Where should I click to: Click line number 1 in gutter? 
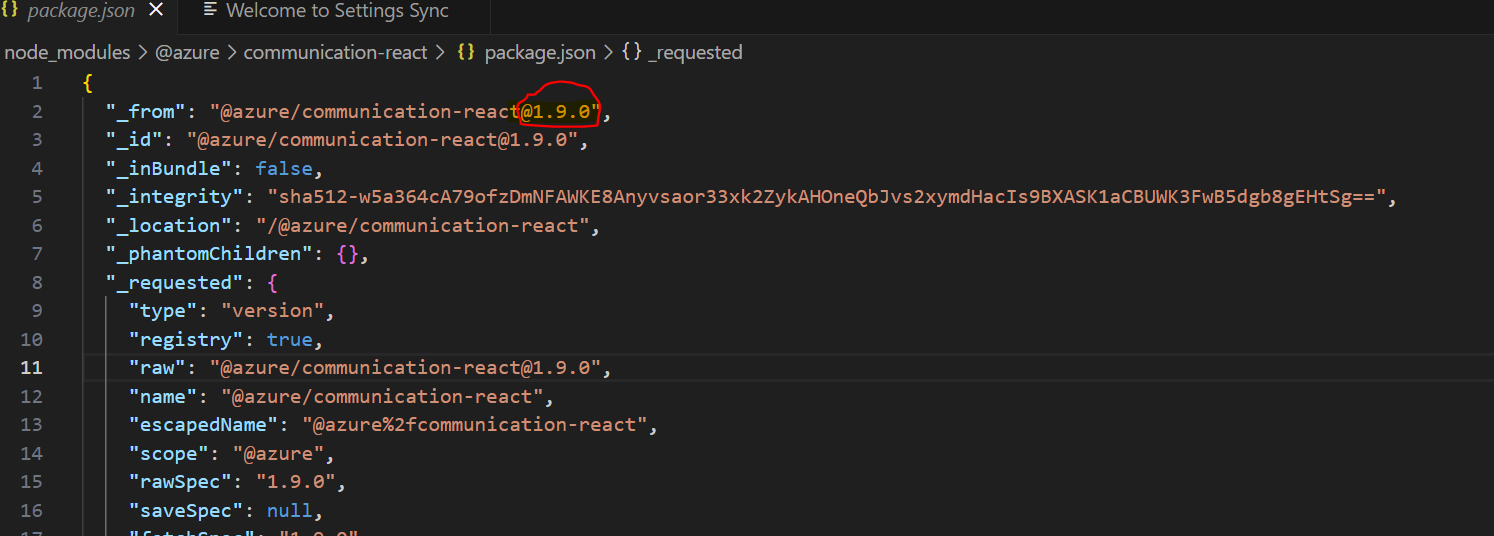[37, 83]
